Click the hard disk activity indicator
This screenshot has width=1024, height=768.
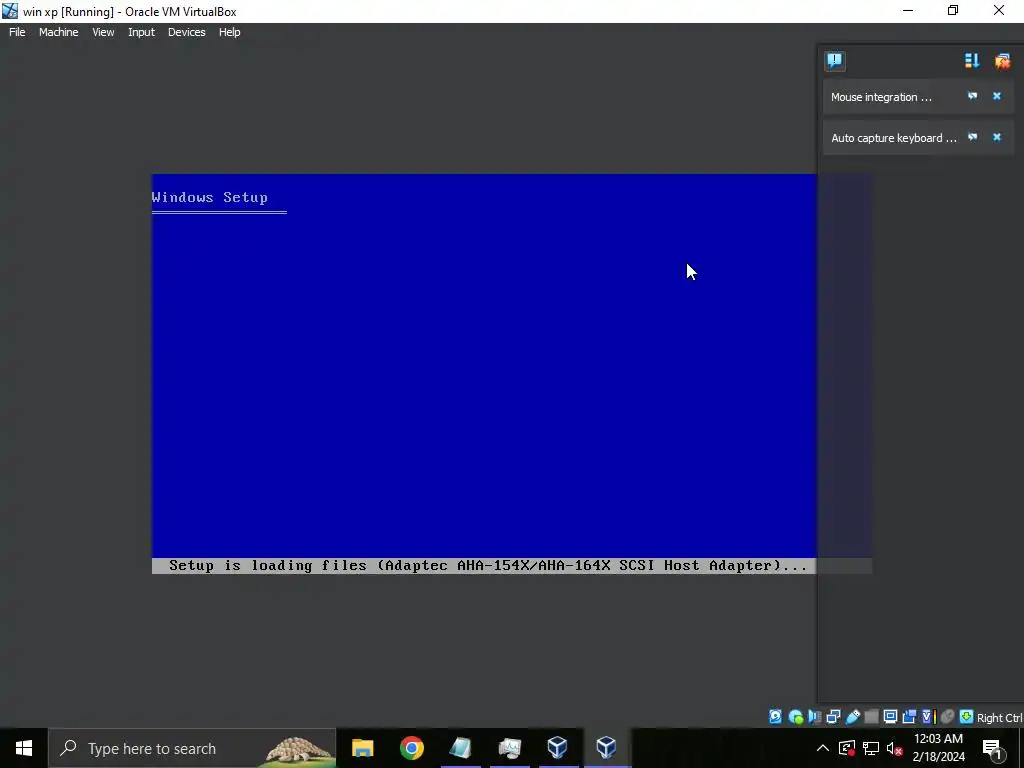point(775,717)
